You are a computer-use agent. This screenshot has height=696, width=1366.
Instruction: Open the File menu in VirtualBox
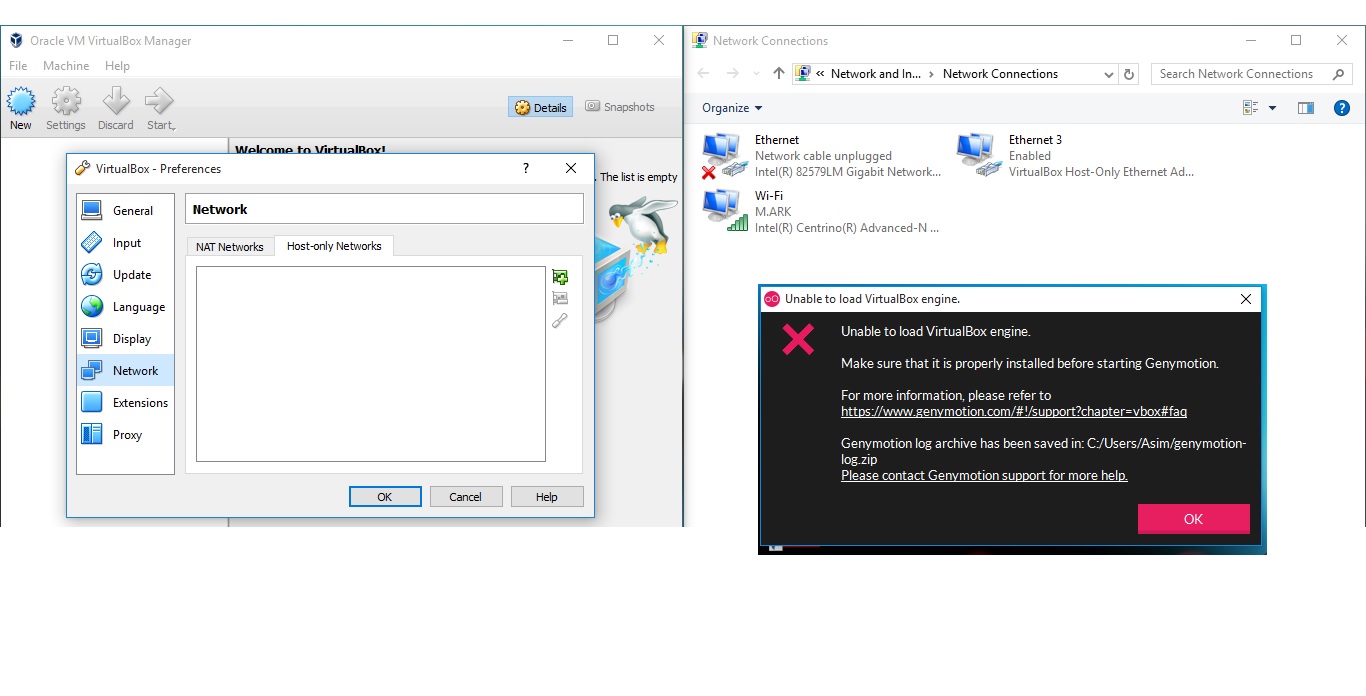pos(18,66)
